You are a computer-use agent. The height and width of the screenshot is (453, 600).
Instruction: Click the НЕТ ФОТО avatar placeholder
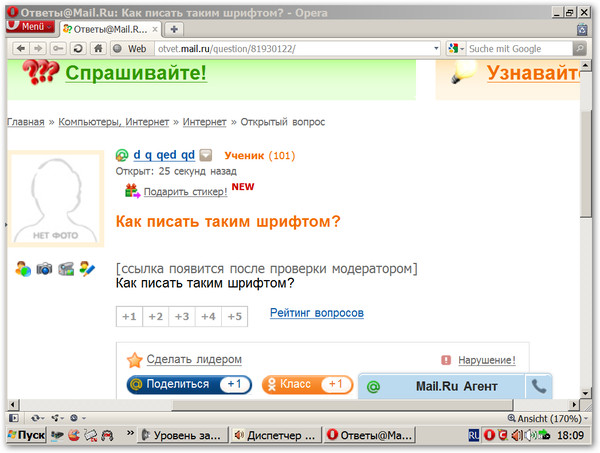pyautogui.click(x=55, y=199)
